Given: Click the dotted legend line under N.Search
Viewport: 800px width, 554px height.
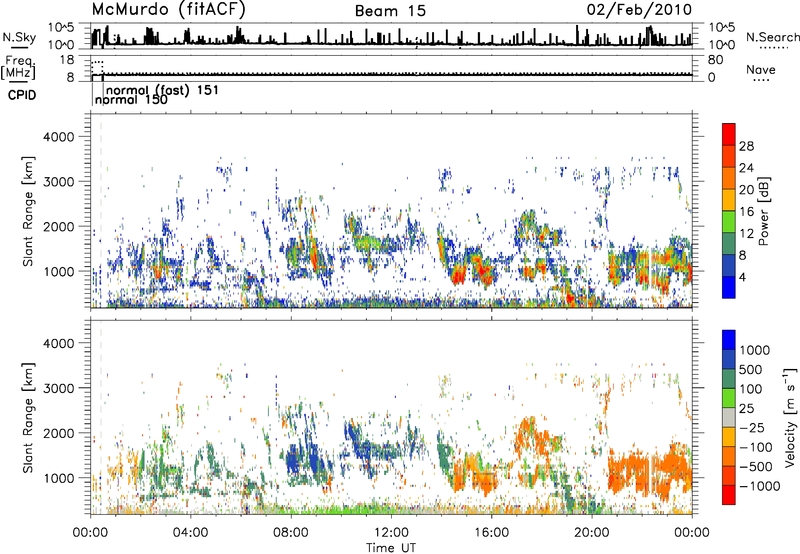Looking at the screenshot, I should (x=773, y=48).
